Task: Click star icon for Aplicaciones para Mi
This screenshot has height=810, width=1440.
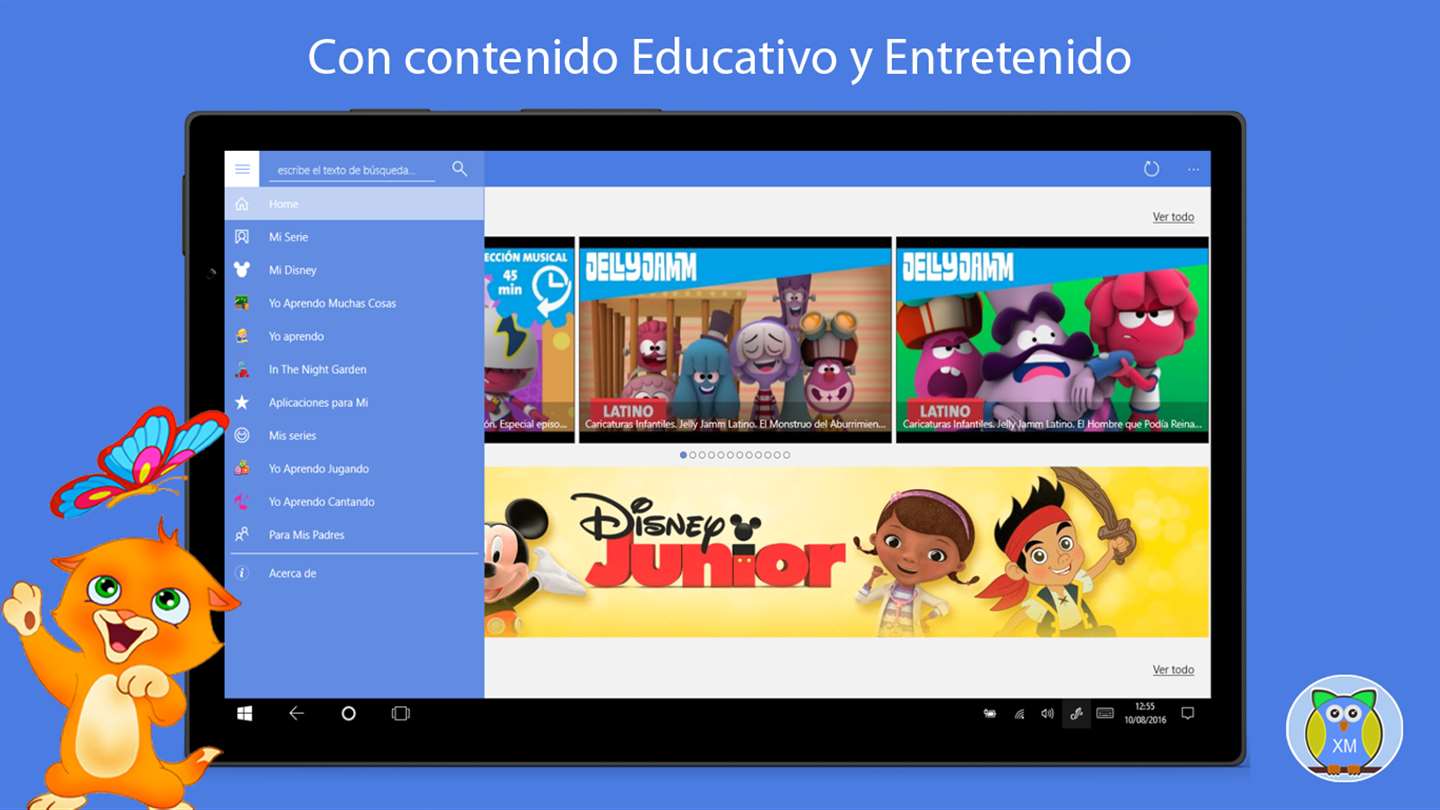Action: 242,402
